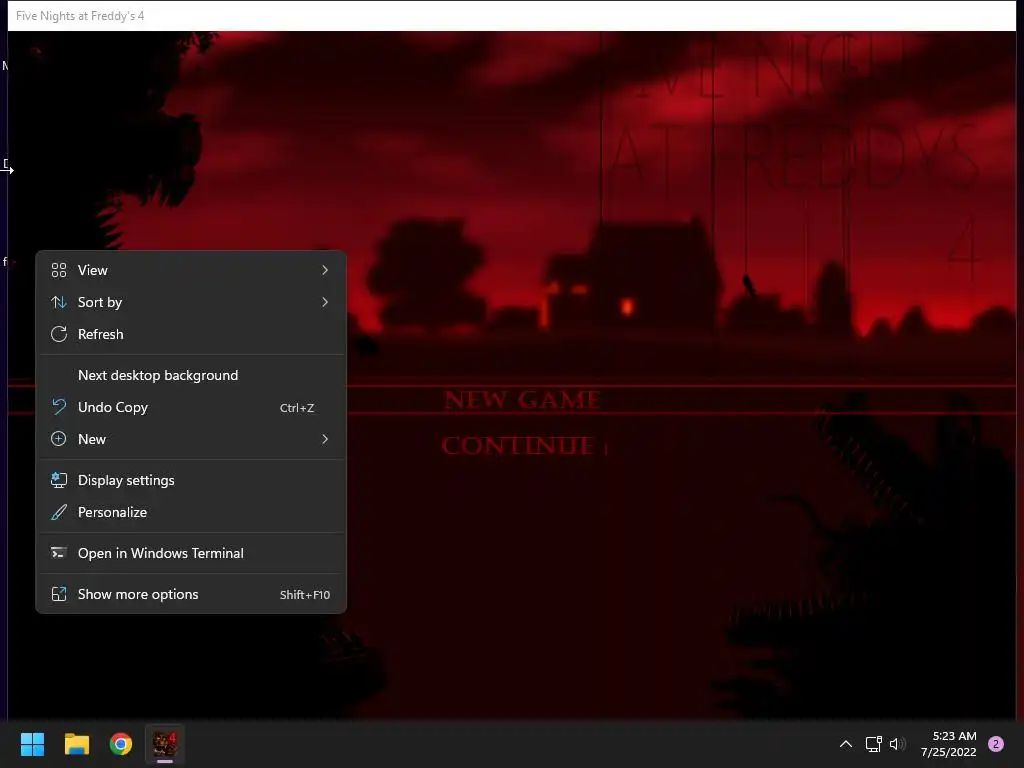Screen dimensions: 1024x768
Task: Choose View from the context menu
Action: tap(191, 270)
